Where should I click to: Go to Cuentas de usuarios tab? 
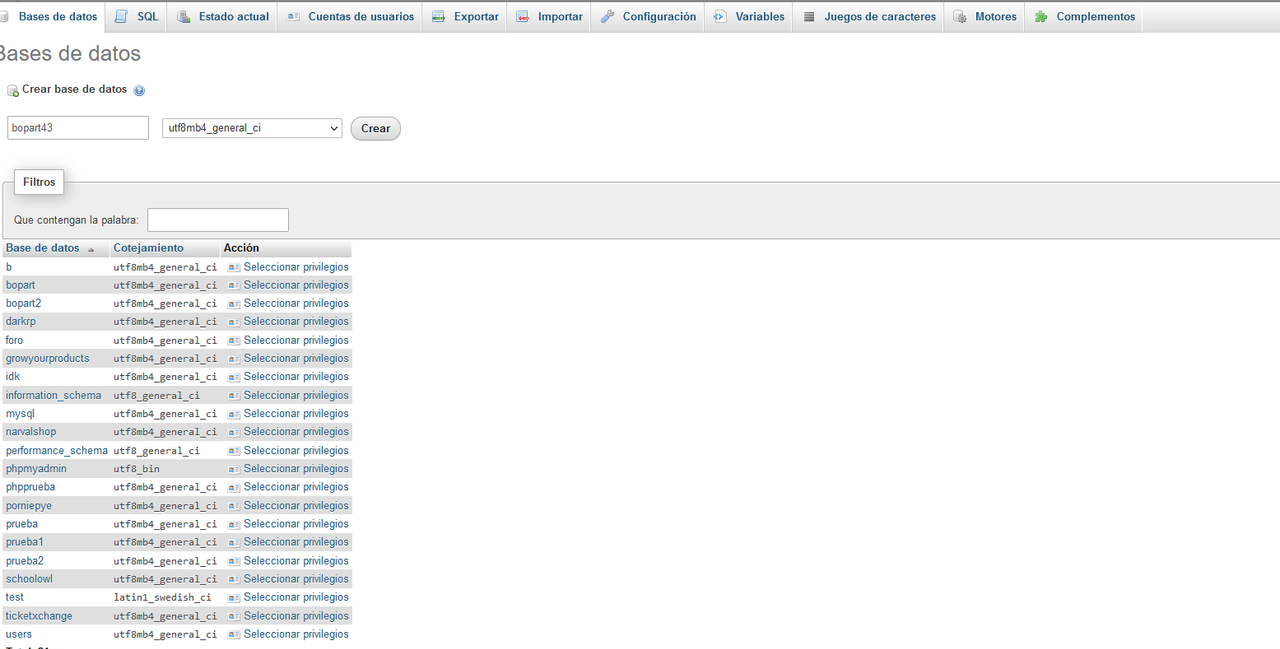point(350,16)
